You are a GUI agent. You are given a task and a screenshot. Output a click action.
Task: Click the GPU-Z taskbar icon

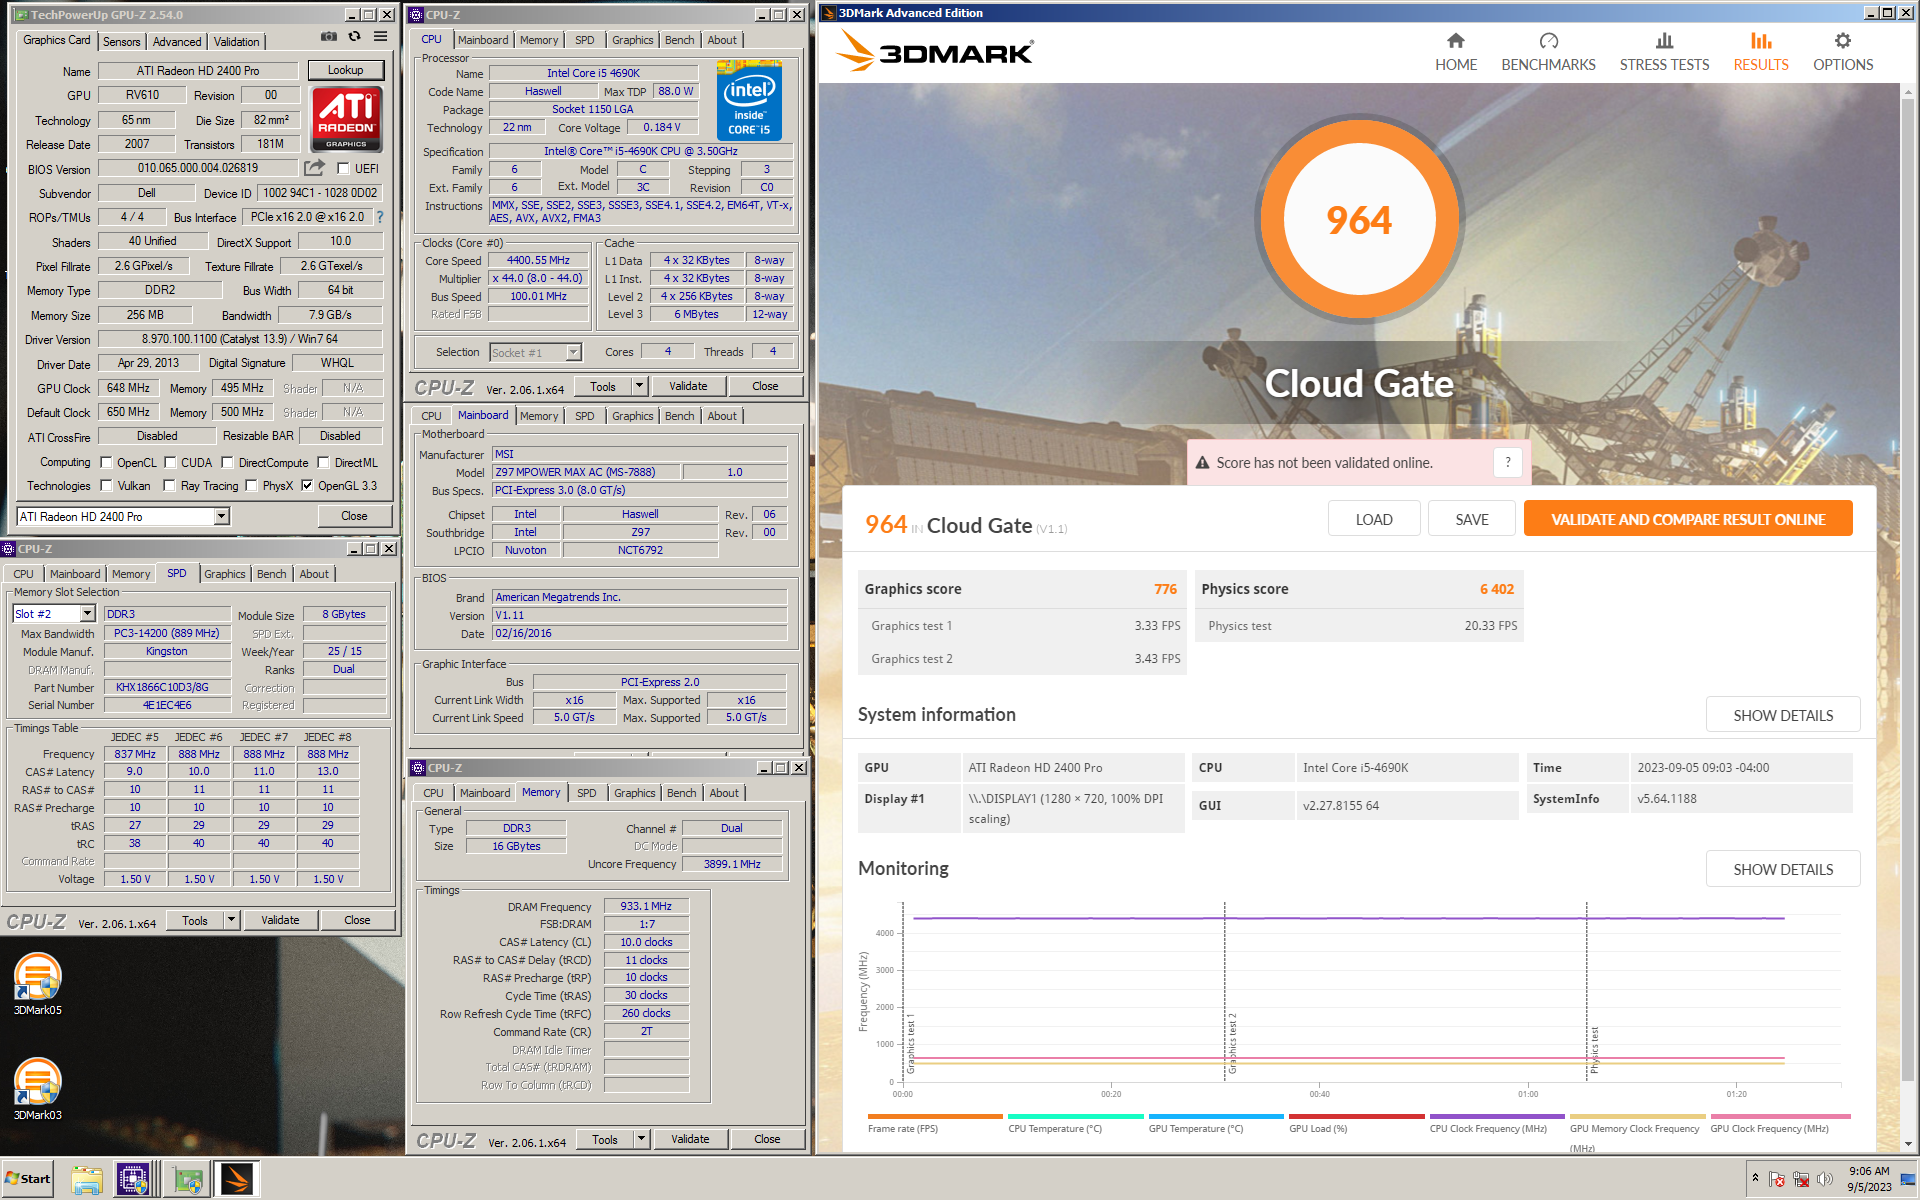[186, 1179]
